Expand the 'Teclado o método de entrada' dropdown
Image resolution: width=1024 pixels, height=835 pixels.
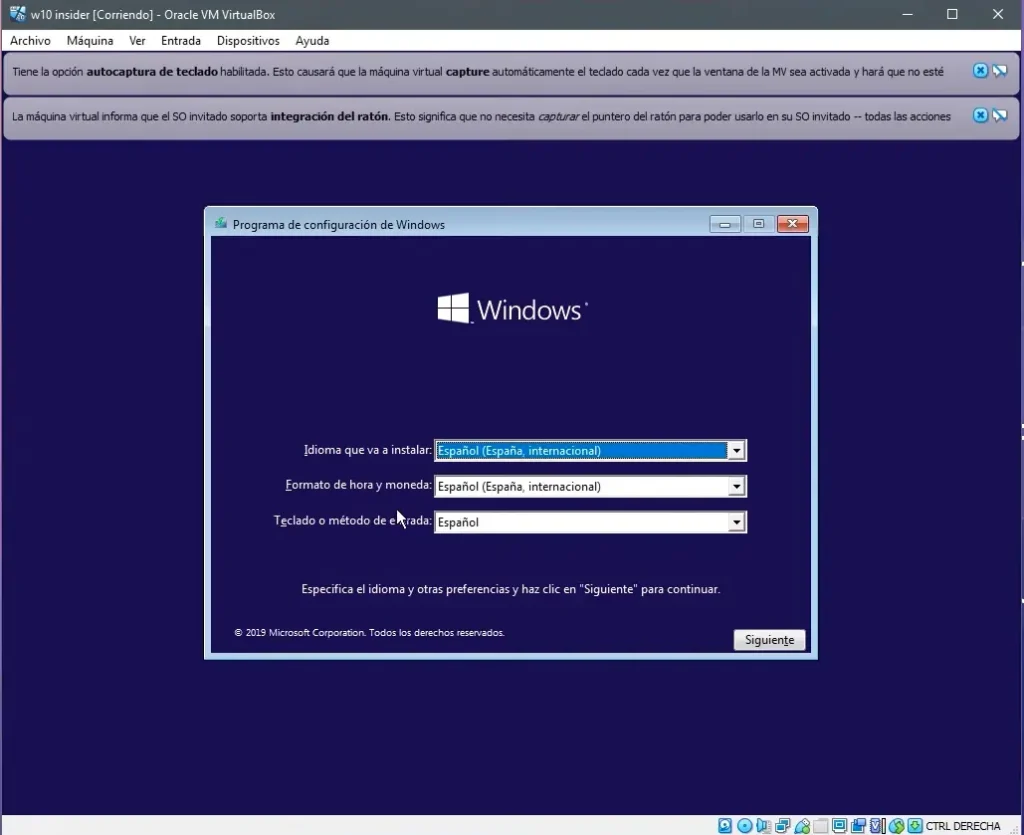click(x=736, y=522)
